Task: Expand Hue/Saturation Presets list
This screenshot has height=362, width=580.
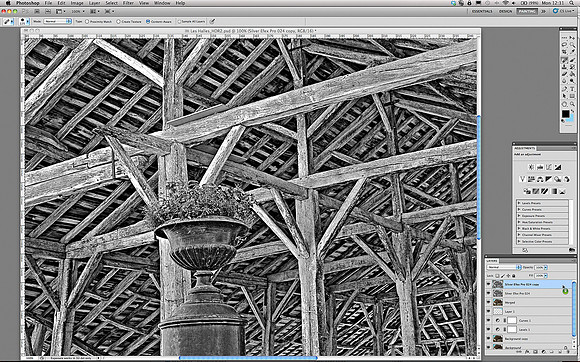Action: pos(519,222)
